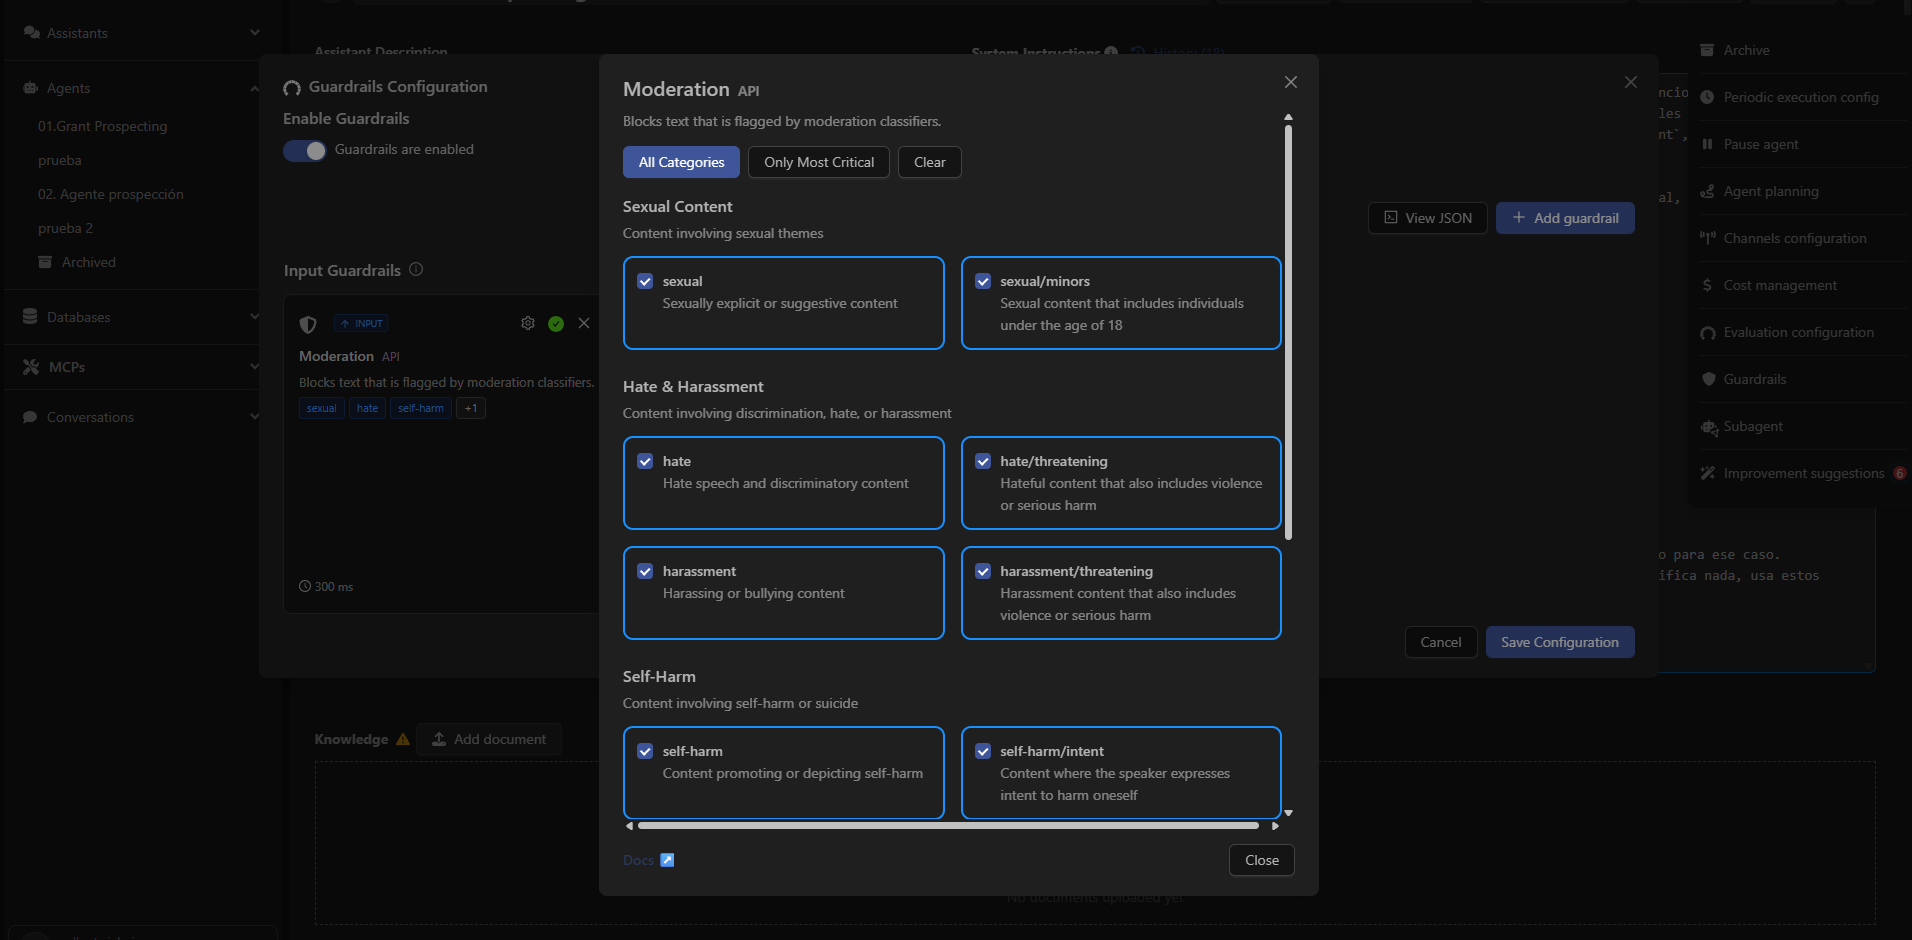The image size is (1912, 940).
Task: Click the green status indicator on Moderation card
Action: (x=556, y=323)
